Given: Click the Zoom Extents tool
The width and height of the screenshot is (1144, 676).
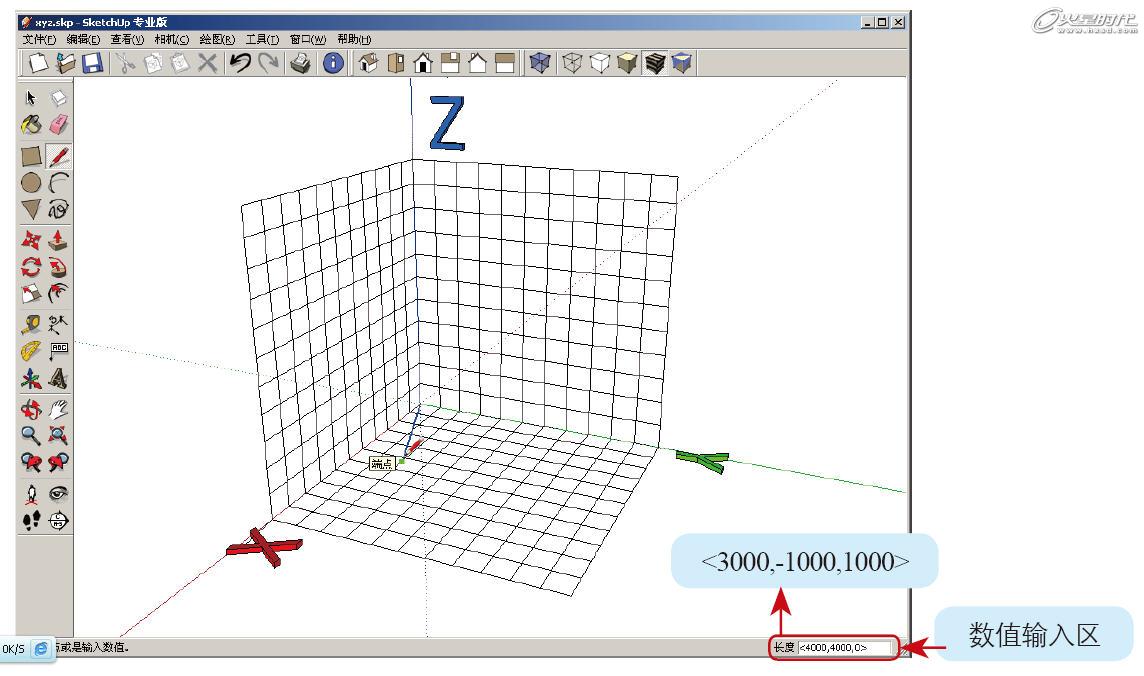Looking at the screenshot, I should coord(58,435).
